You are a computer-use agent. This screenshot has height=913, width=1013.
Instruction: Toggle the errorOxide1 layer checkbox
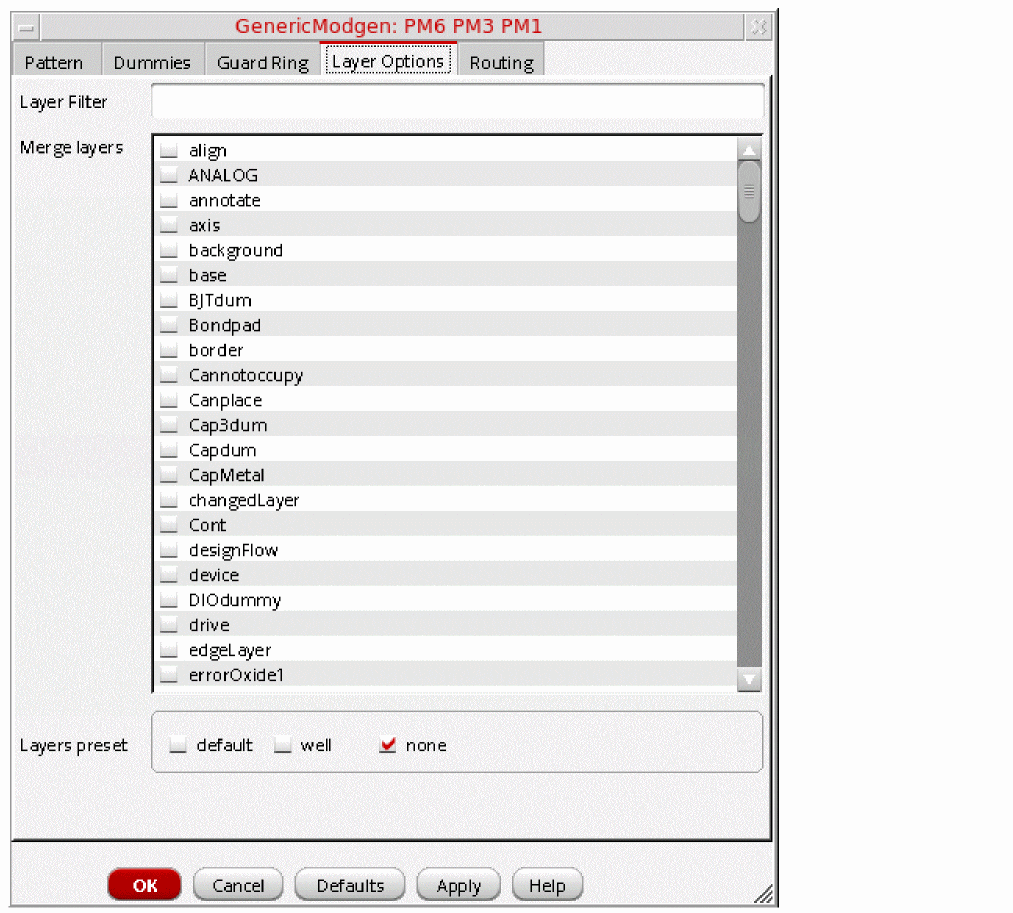point(169,675)
